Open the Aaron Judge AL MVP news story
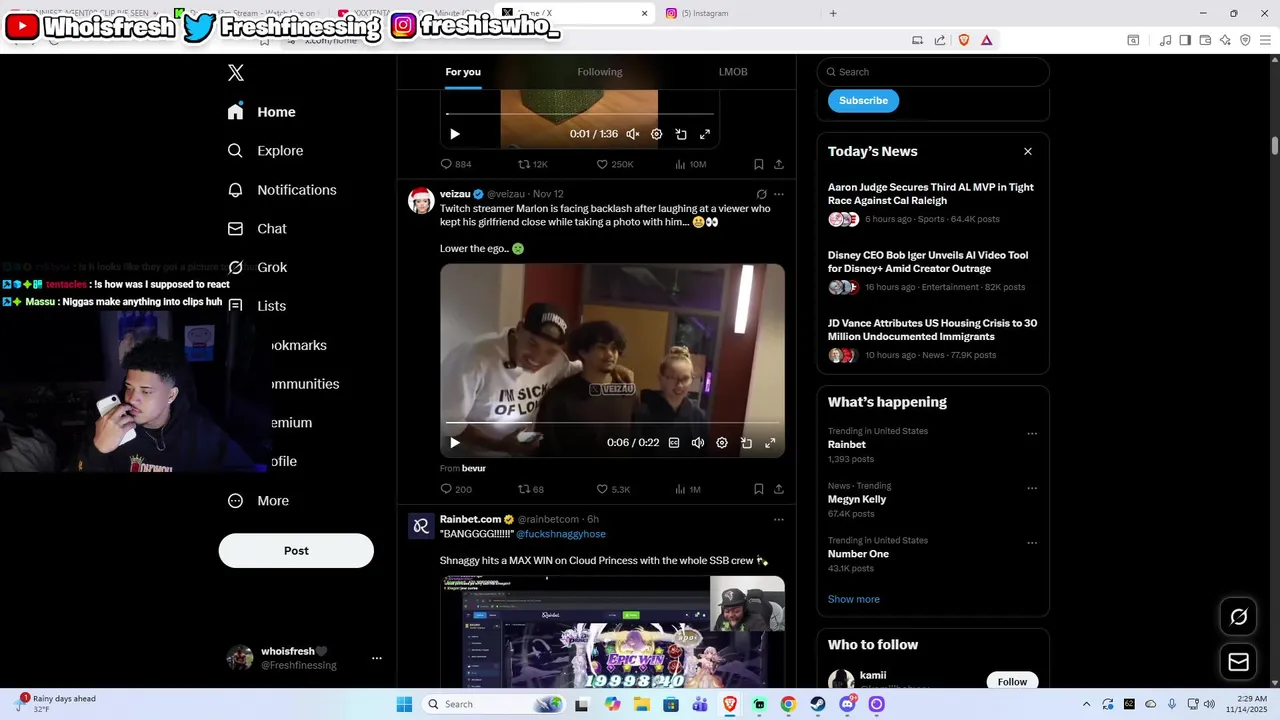Screen dimensions: 1280x720 [x=931, y=203]
